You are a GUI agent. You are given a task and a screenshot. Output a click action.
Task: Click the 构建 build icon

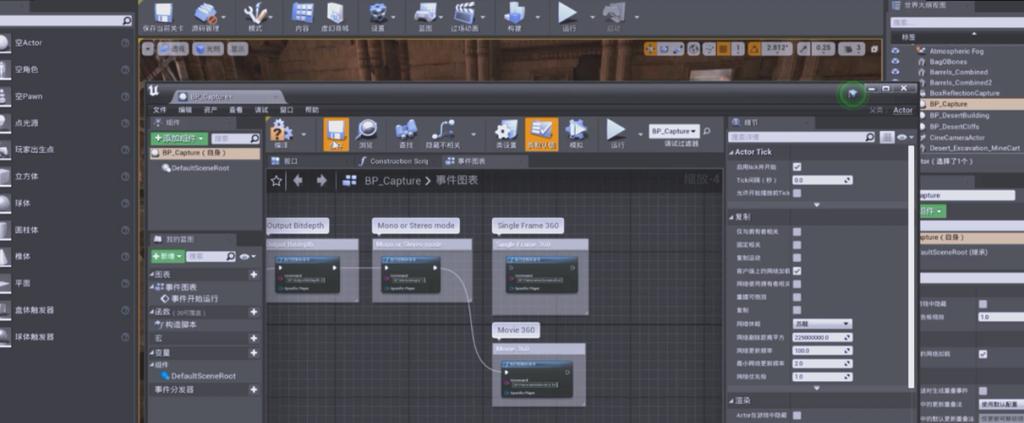click(514, 13)
